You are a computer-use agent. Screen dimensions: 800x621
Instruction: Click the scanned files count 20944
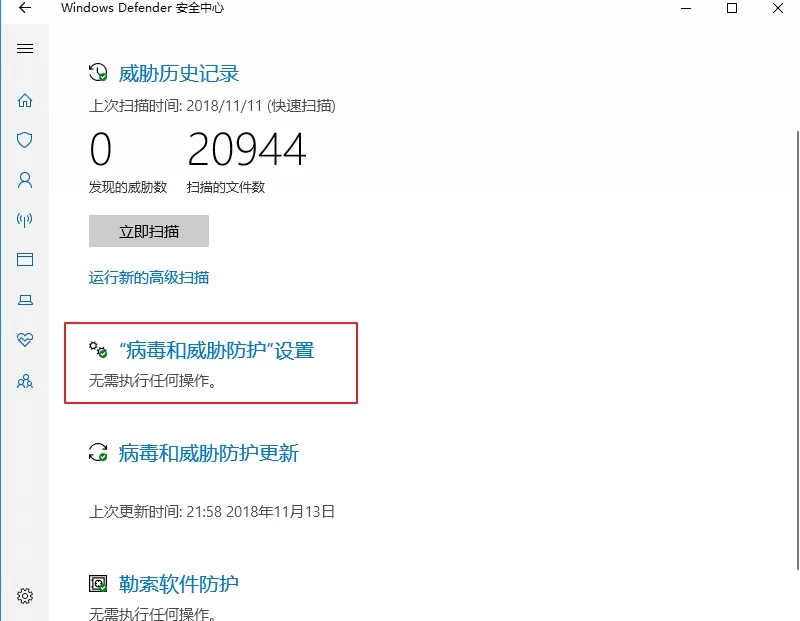click(247, 149)
